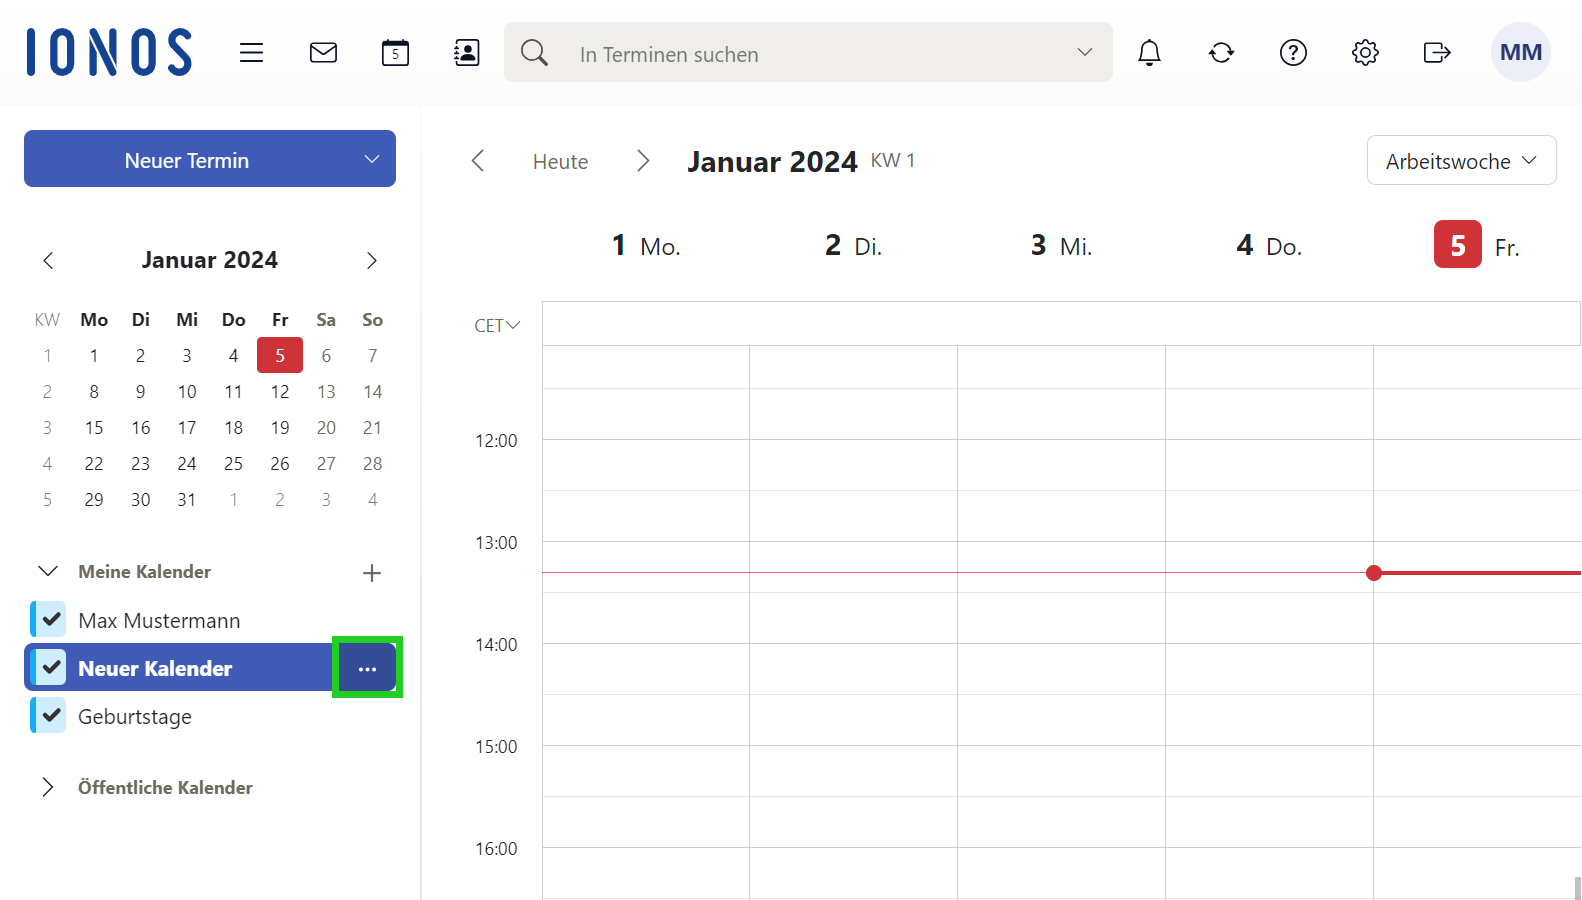1582x900 pixels.
Task: Open the hamburger navigation menu
Action: click(251, 53)
